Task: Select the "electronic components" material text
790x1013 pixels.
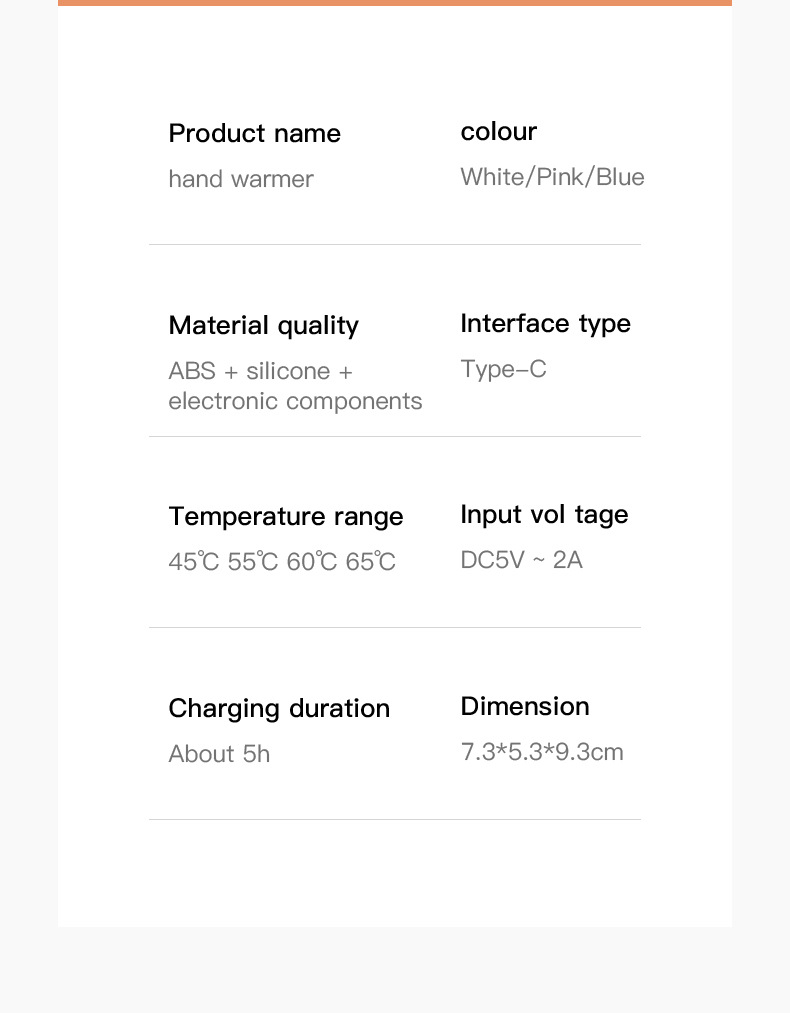Action: pos(295,402)
